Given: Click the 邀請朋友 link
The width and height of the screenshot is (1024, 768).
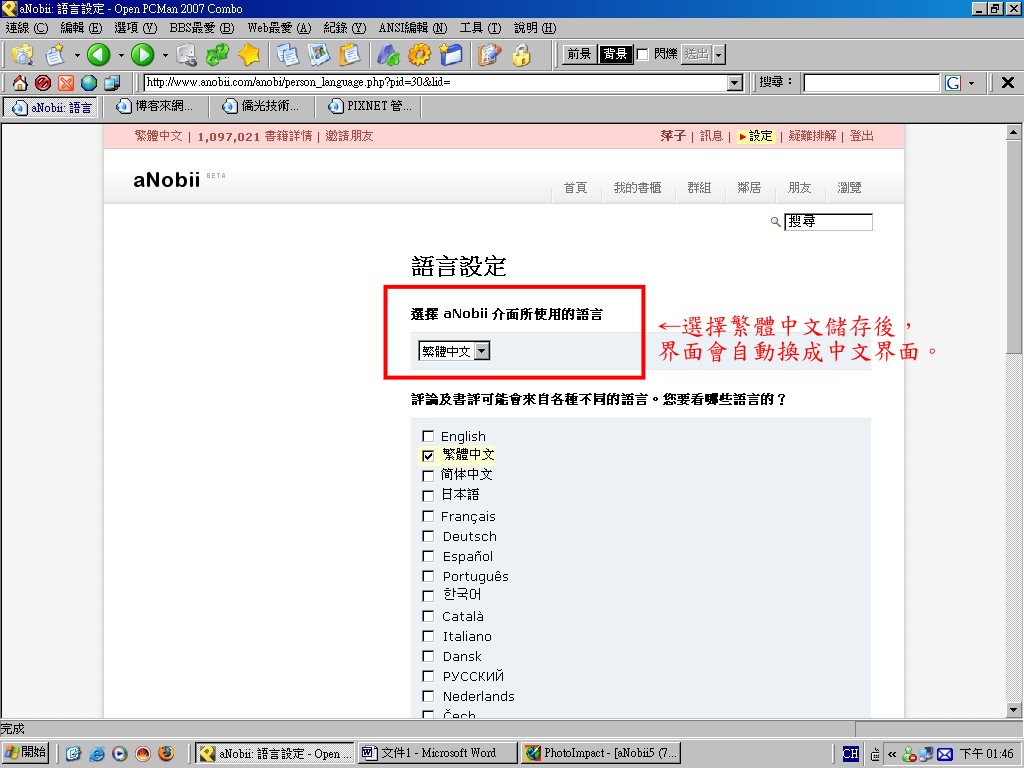Looking at the screenshot, I should pos(349,136).
